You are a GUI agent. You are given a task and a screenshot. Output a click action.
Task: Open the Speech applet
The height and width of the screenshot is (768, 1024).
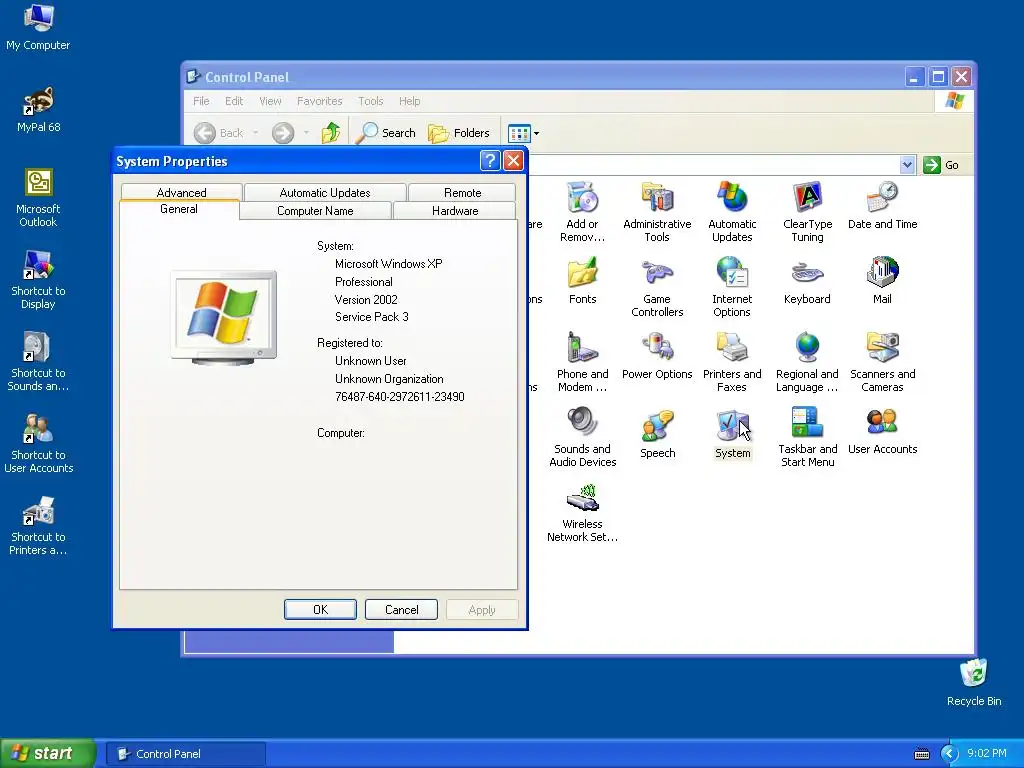(657, 434)
